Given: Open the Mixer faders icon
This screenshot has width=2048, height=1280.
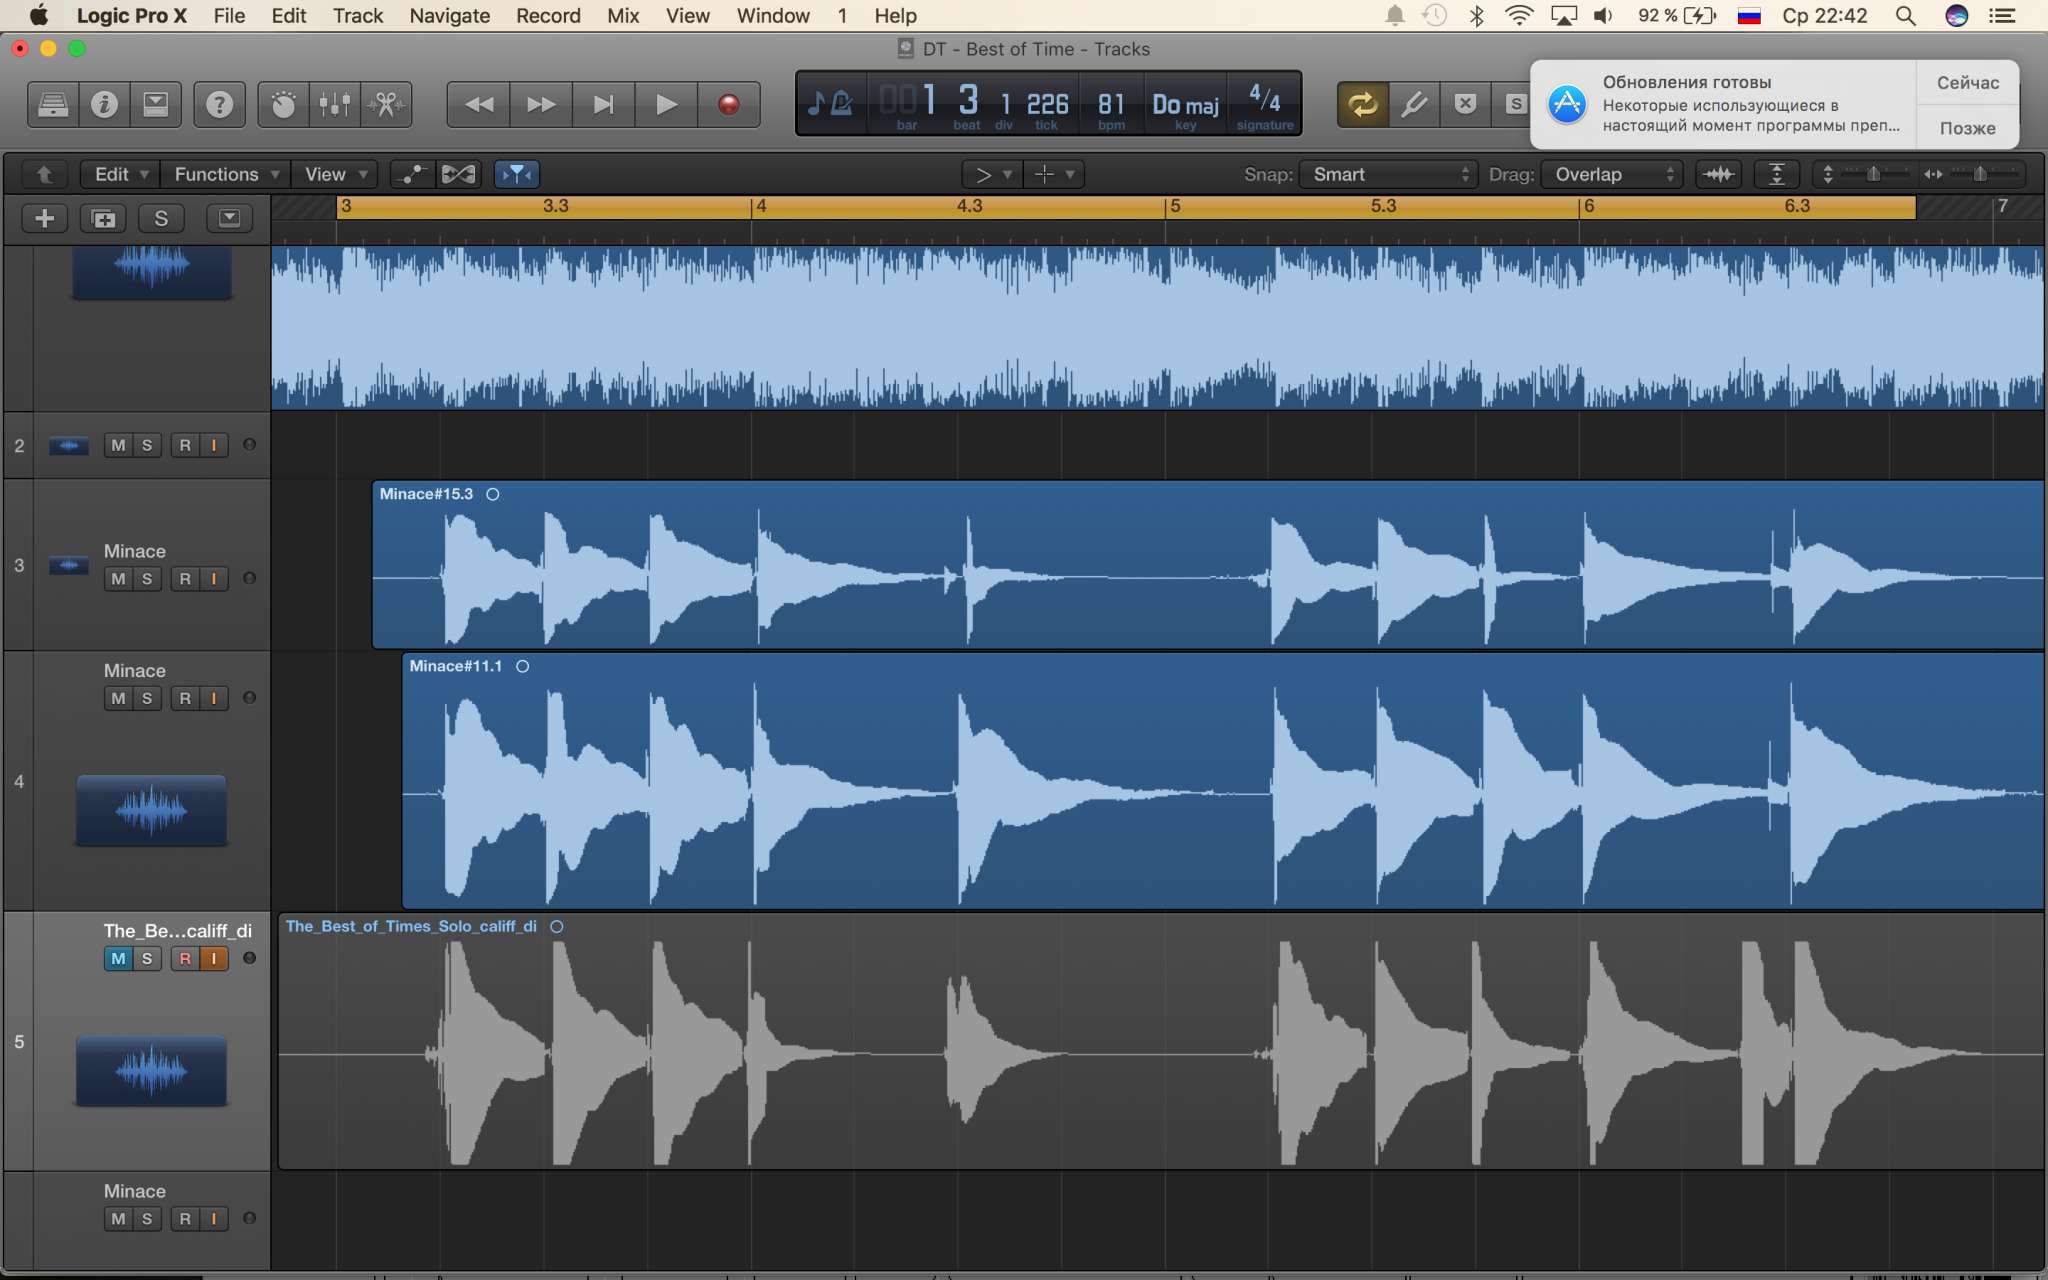Looking at the screenshot, I should (334, 104).
